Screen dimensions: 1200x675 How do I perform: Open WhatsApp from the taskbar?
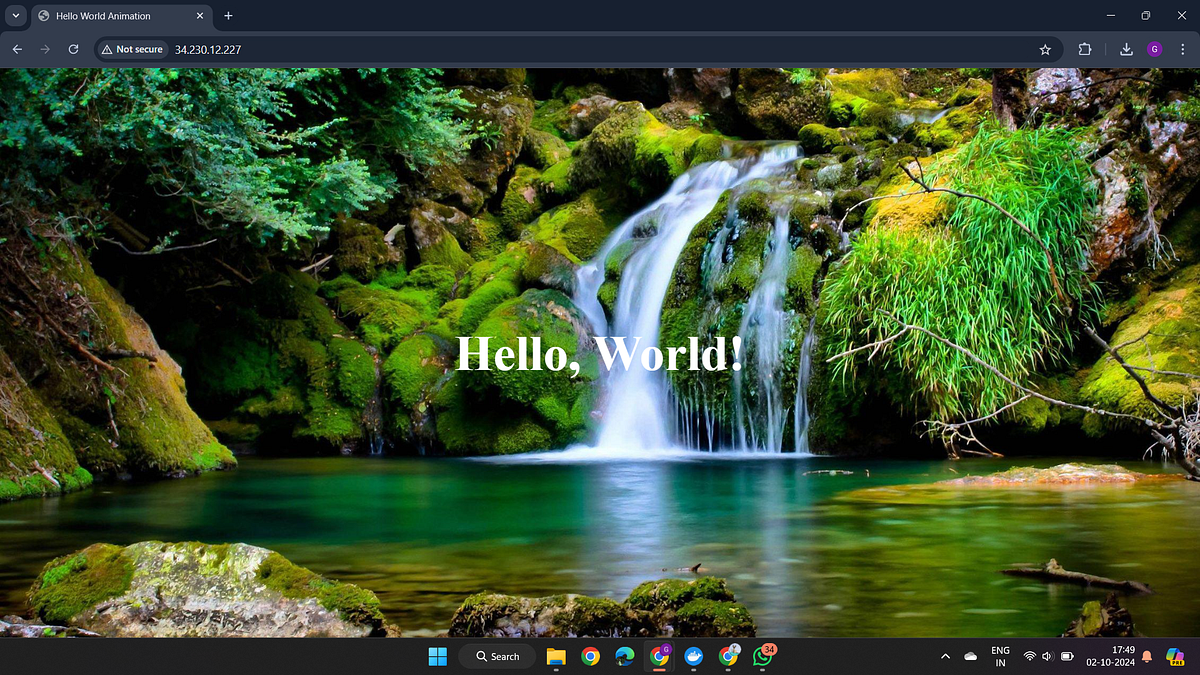click(762, 656)
